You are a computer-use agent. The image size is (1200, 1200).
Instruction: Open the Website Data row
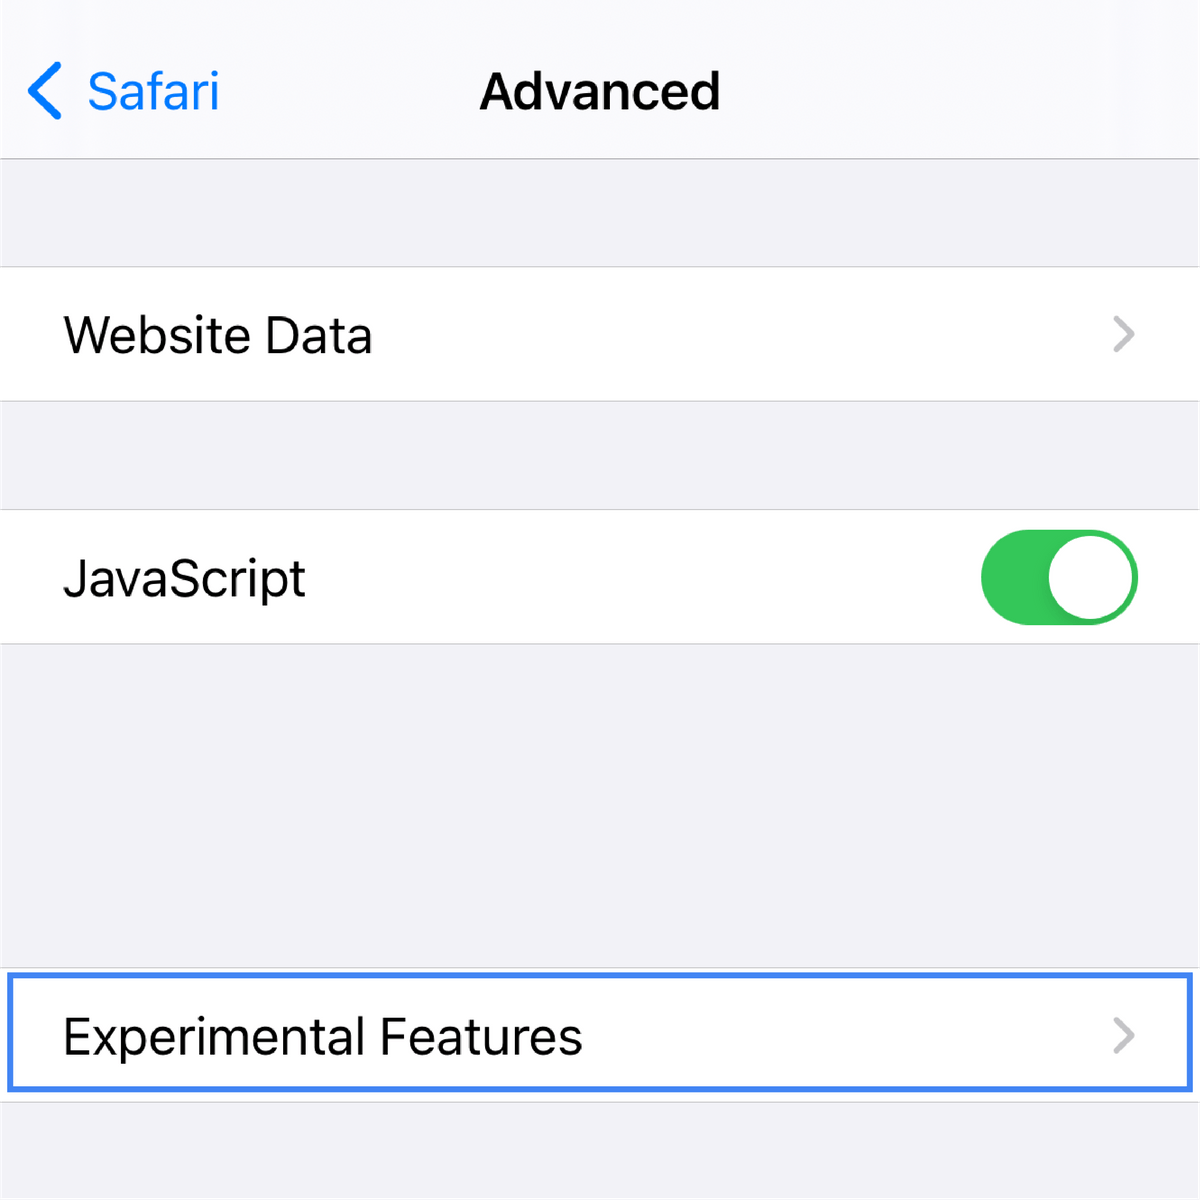tap(600, 334)
